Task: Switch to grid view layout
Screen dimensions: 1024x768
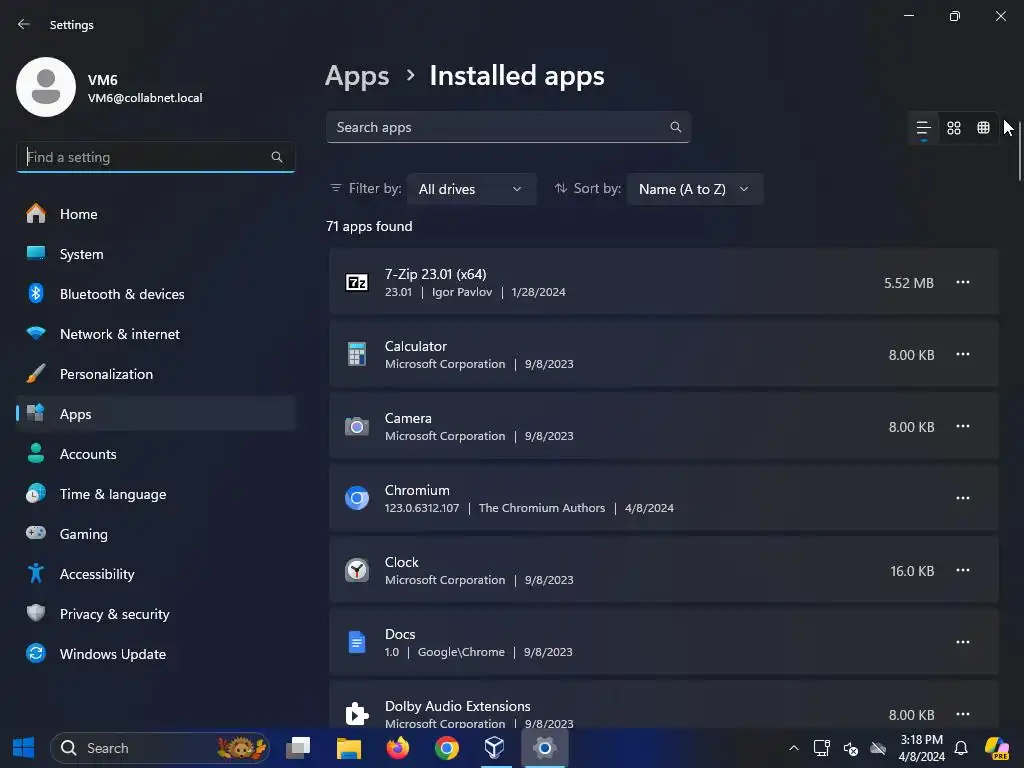Action: coord(953,128)
